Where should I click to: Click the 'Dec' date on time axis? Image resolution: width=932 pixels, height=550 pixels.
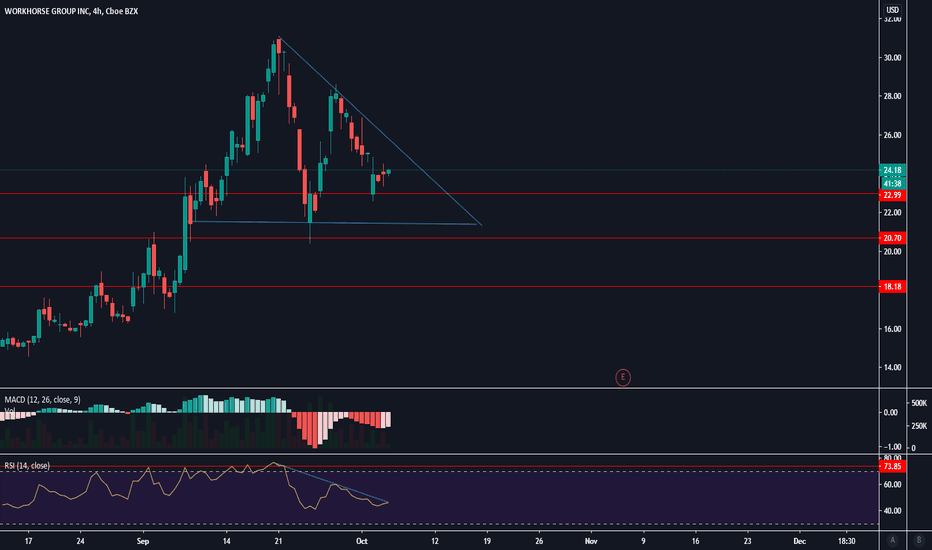pyautogui.click(x=799, y=541)
